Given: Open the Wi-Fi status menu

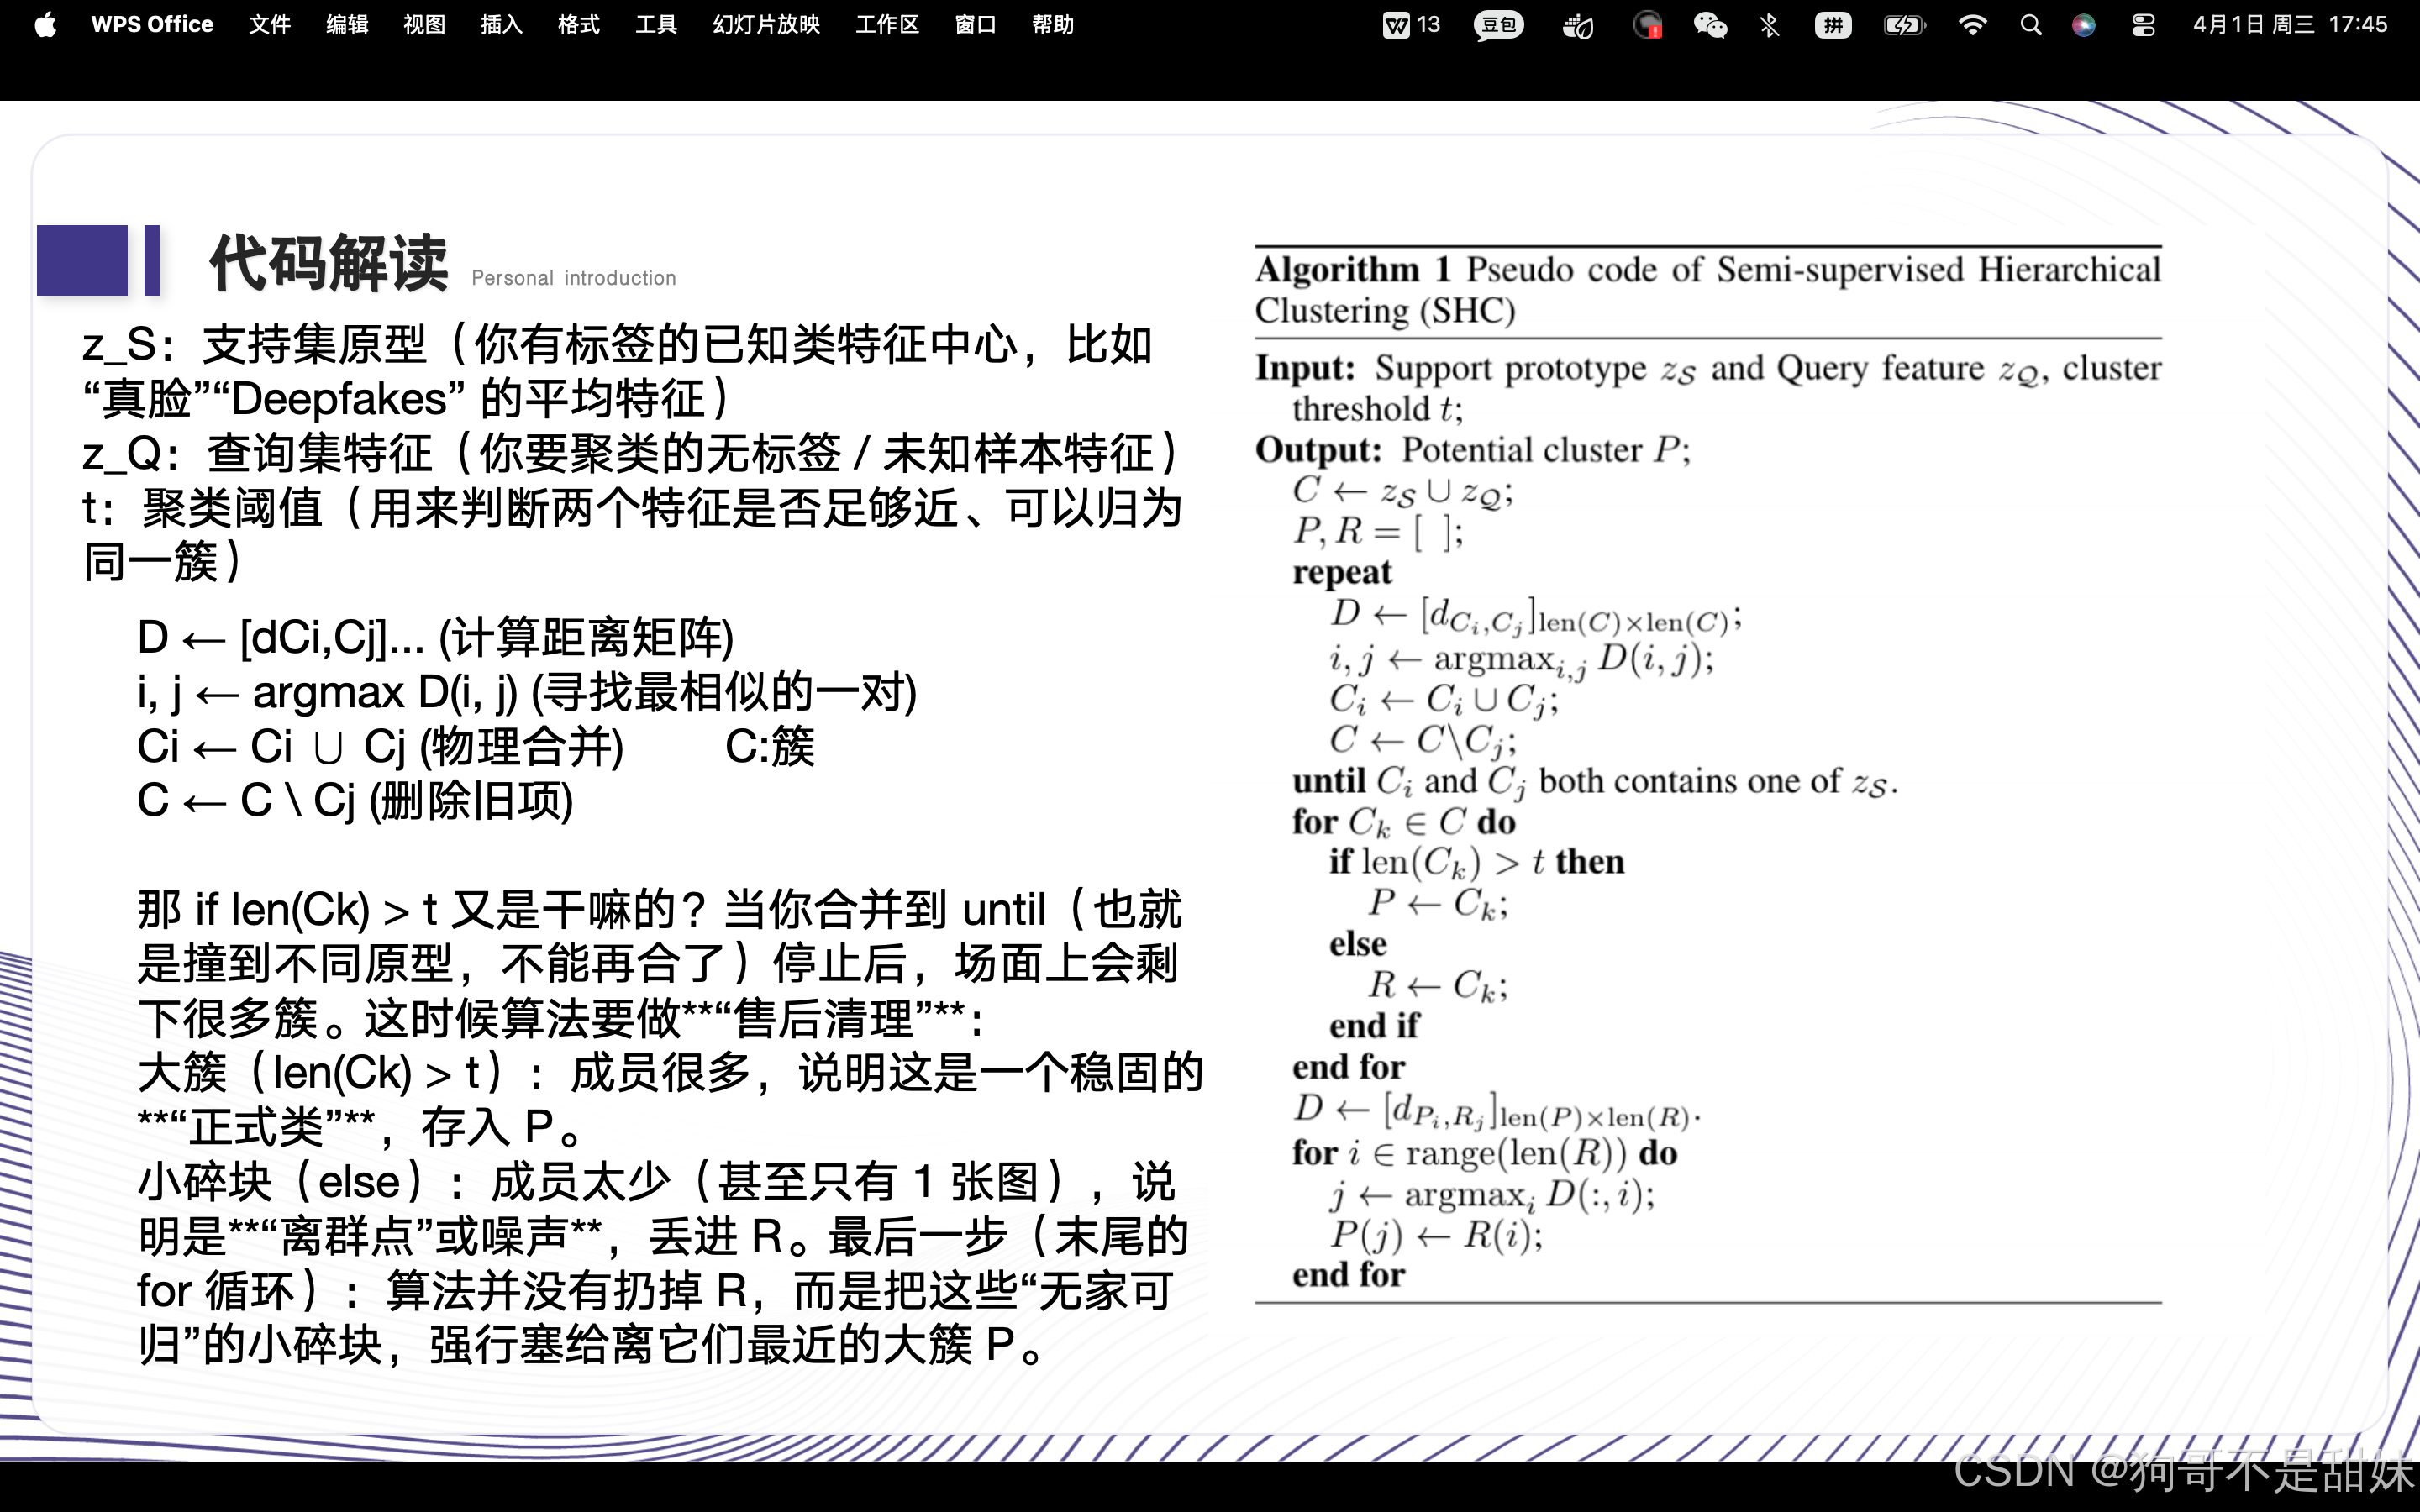Looking at the screenshot, I should click(x=1972, y=25).
